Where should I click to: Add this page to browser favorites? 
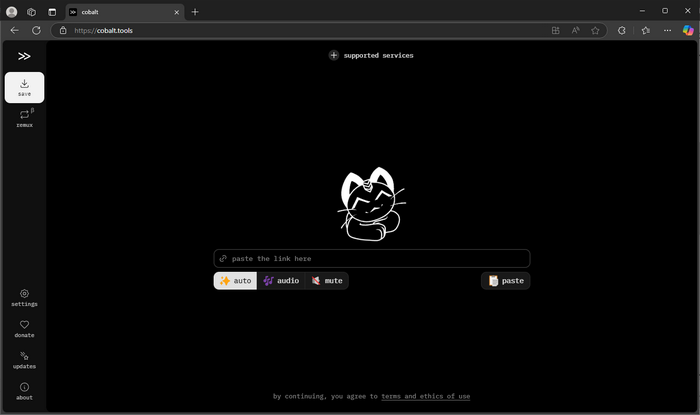595,30
